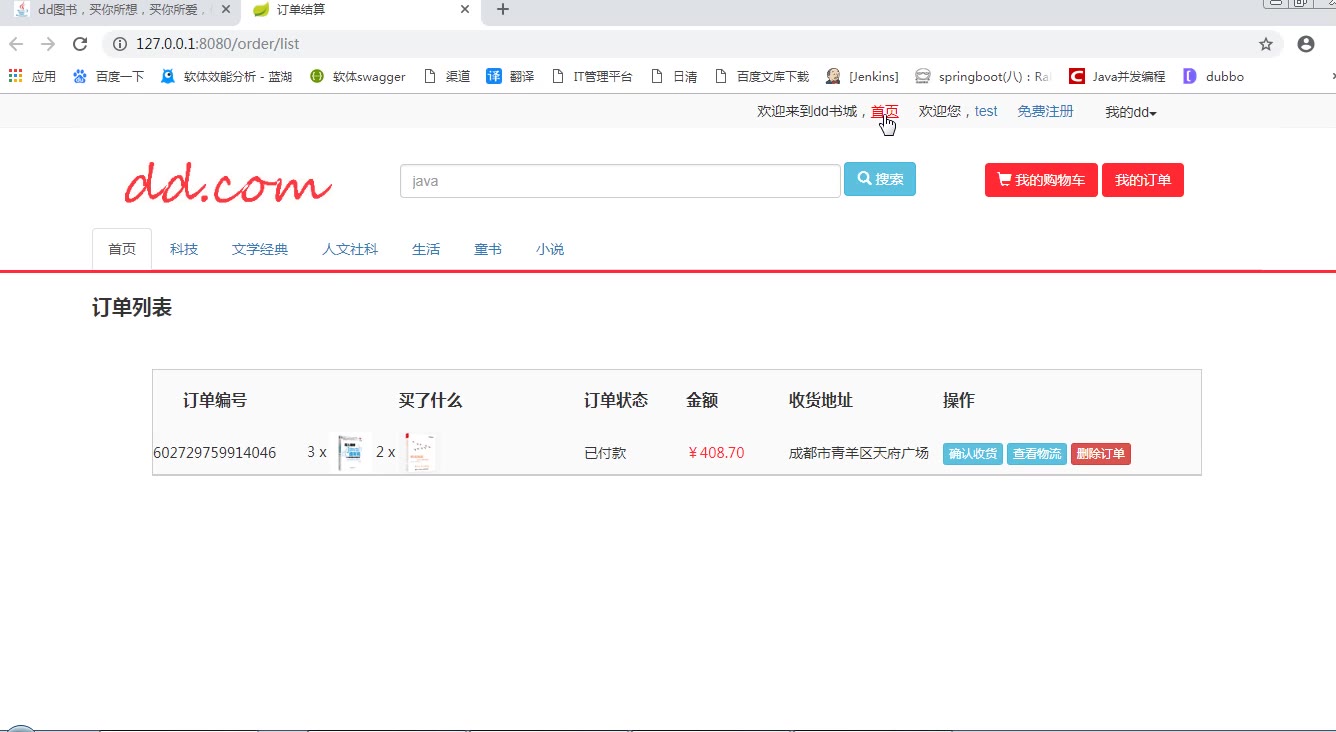Open 我的购物车 shopping cart
The image size is (1336, 732).
click(x=1041, y=180)
